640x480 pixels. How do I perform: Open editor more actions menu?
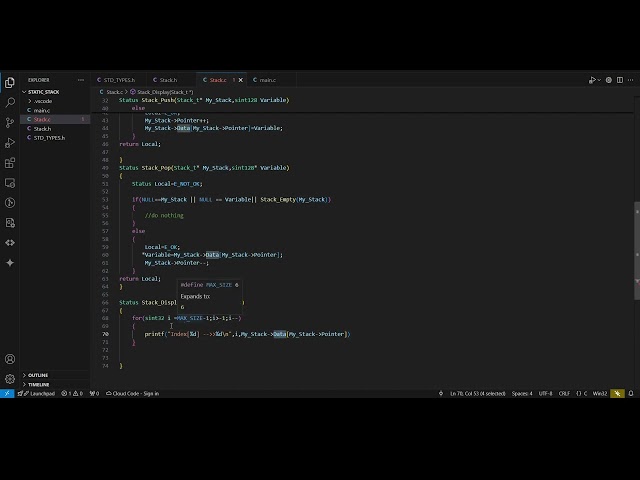click(631, 80)
